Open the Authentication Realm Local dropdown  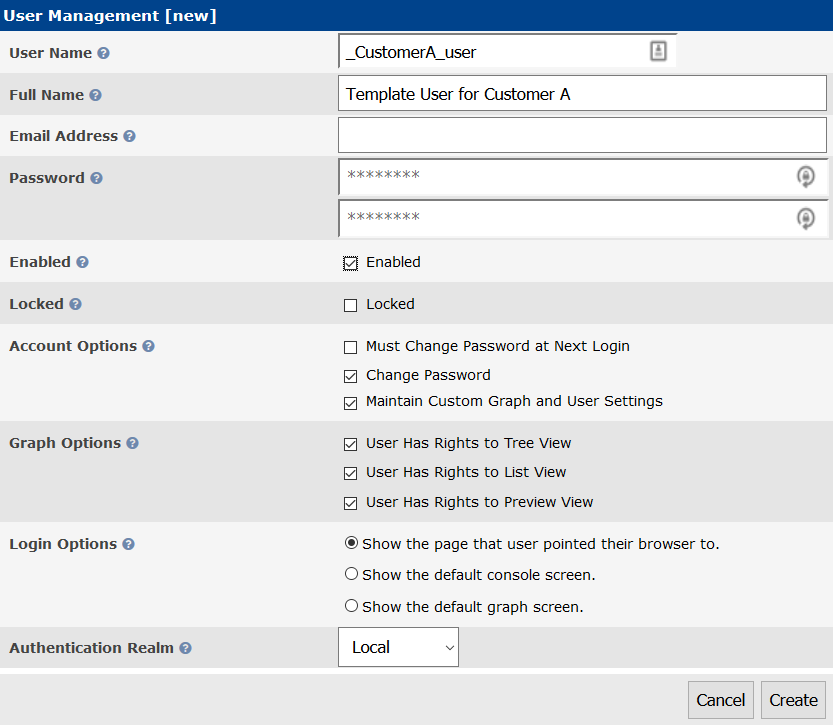point(398,647)
